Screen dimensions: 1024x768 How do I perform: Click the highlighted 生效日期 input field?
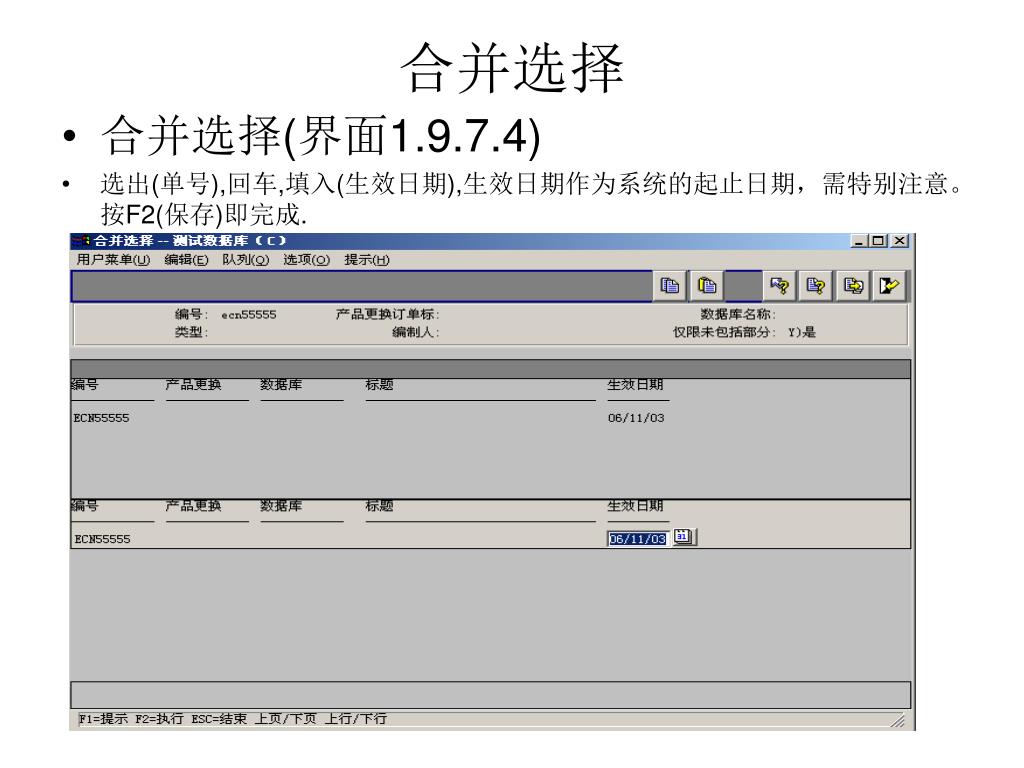click(637, 539)
